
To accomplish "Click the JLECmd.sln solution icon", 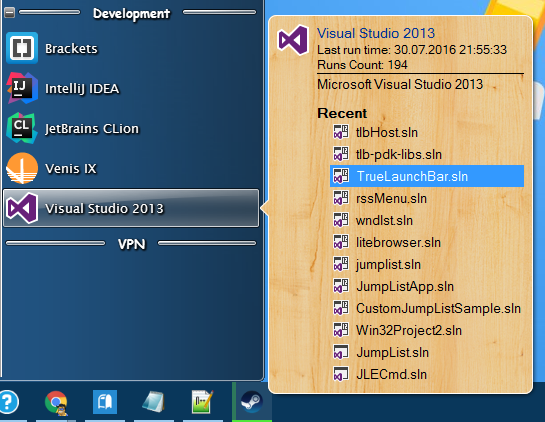I will coord(341,374).
